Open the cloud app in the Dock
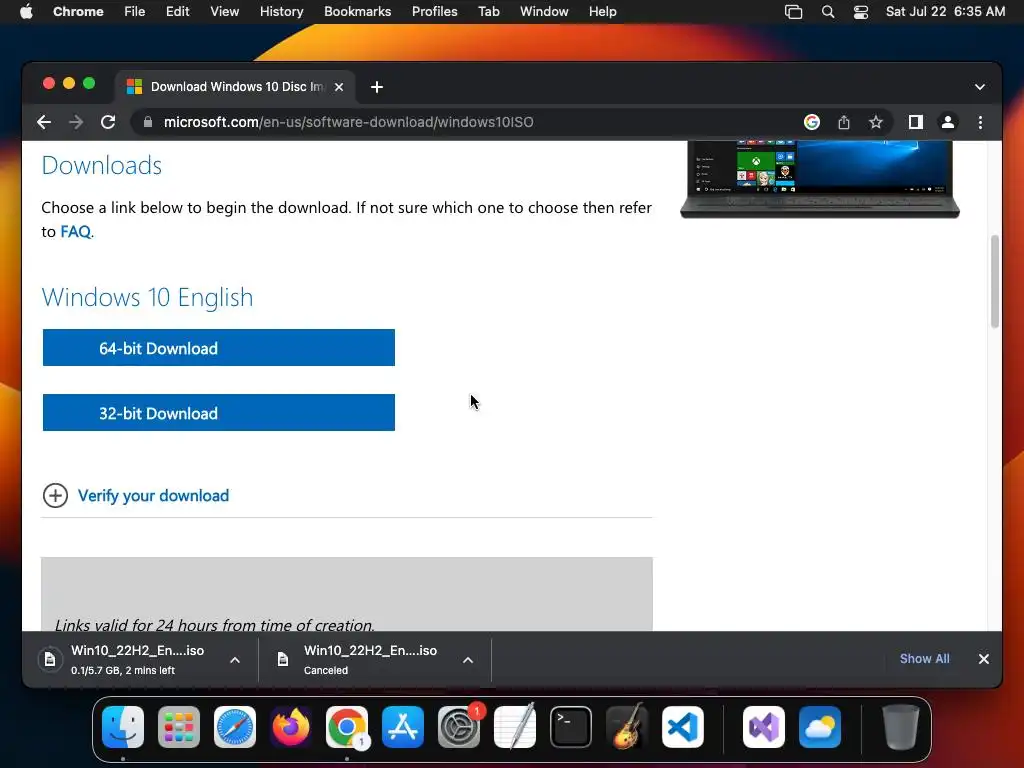1024x768 pixels. [x=820, y=727]
